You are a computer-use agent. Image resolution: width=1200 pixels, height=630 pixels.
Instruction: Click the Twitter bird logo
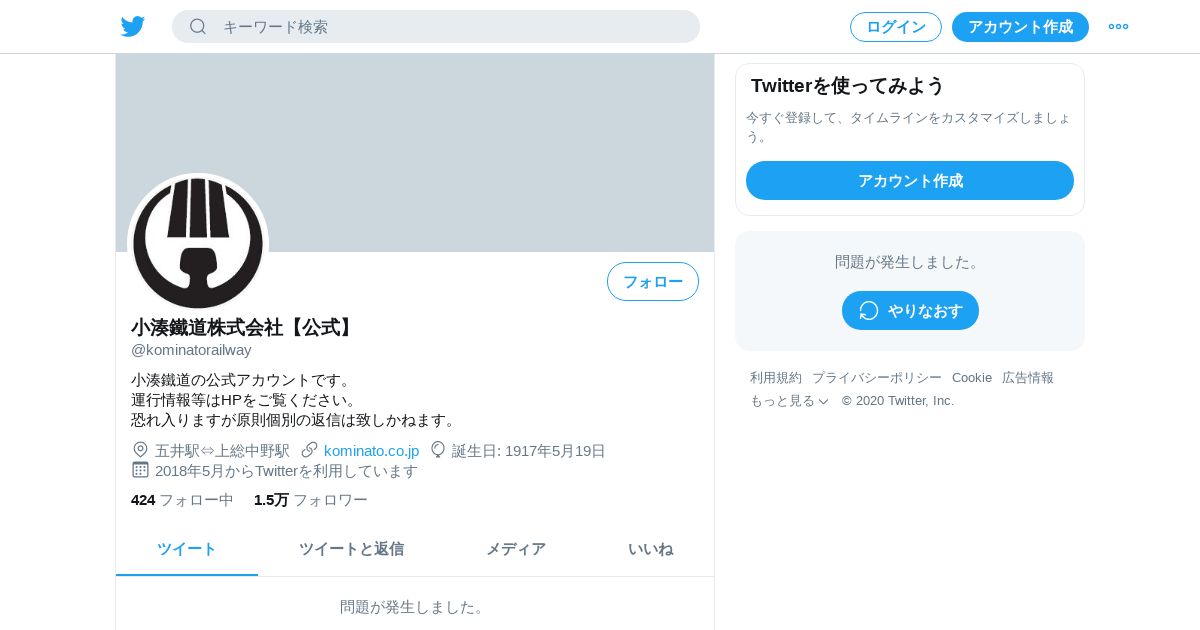pyautogui.click(x=133, y=26)
